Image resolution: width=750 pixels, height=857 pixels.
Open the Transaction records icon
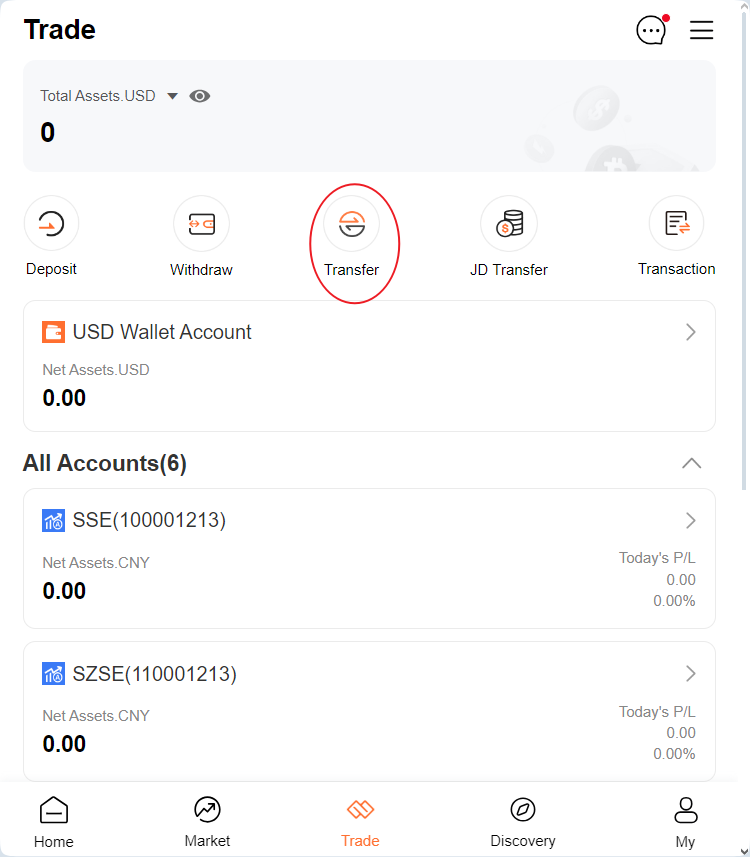click(677, 224)
